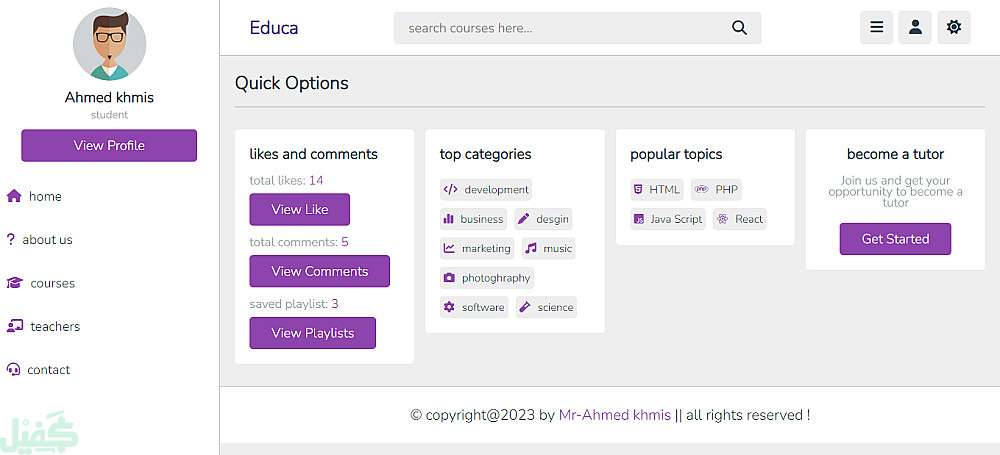Click View Playlists button
Image resolution: width=1000 pixels, height=455 pixels.
[x=312, y=333]
